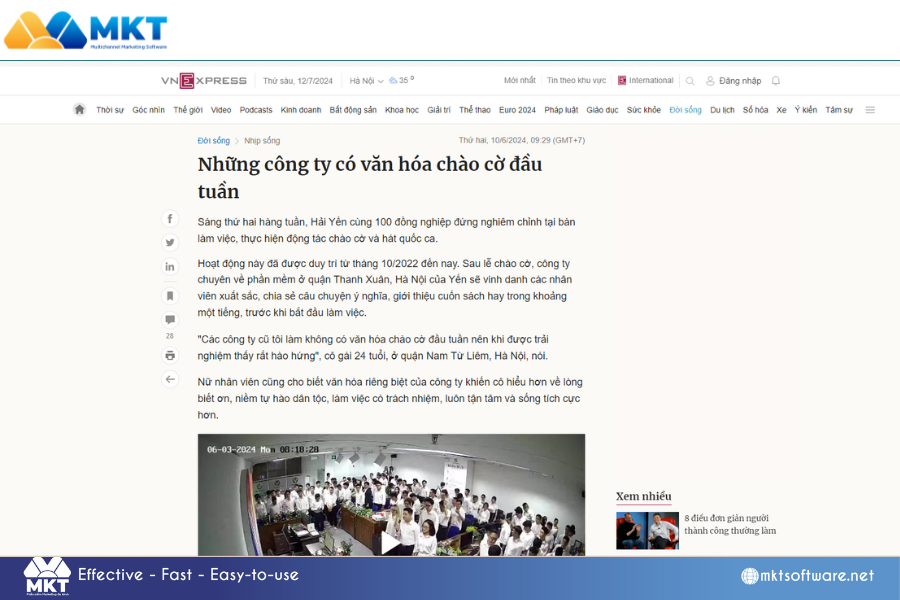Bookmark this article
The image size is (900, 600).
click(170, 296)
